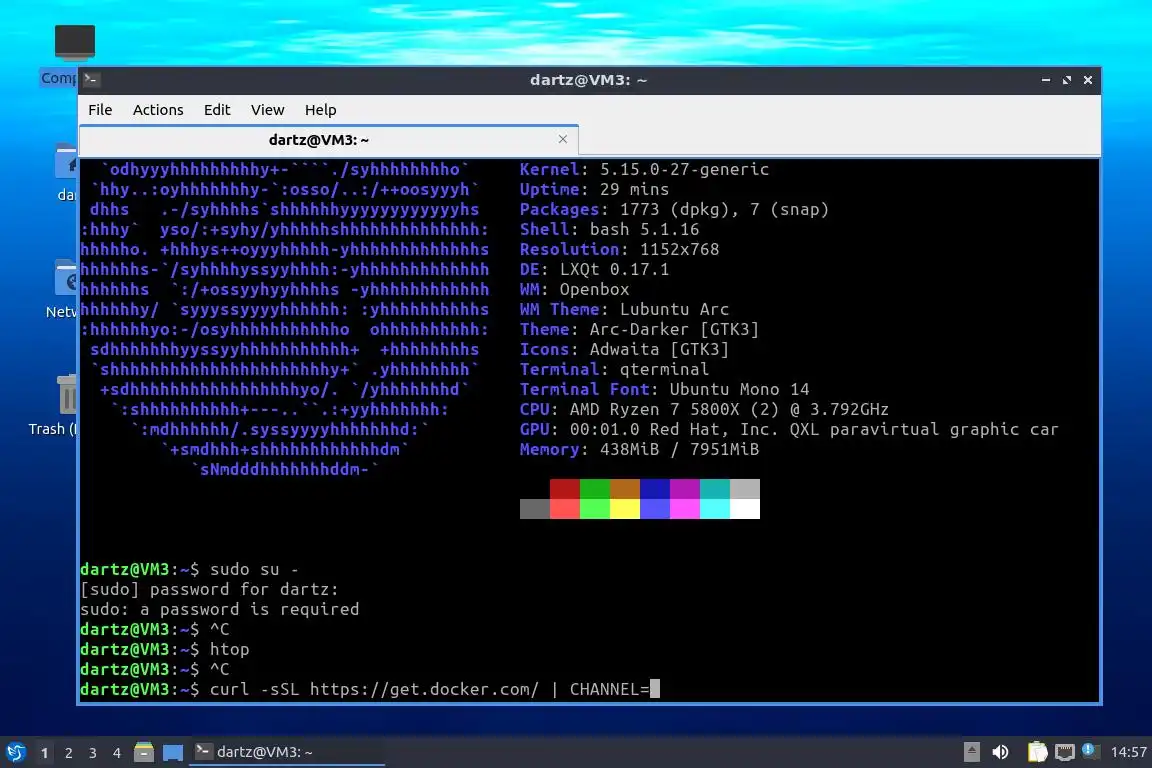Open the Lubuntu start menu icon

[15, 752]
